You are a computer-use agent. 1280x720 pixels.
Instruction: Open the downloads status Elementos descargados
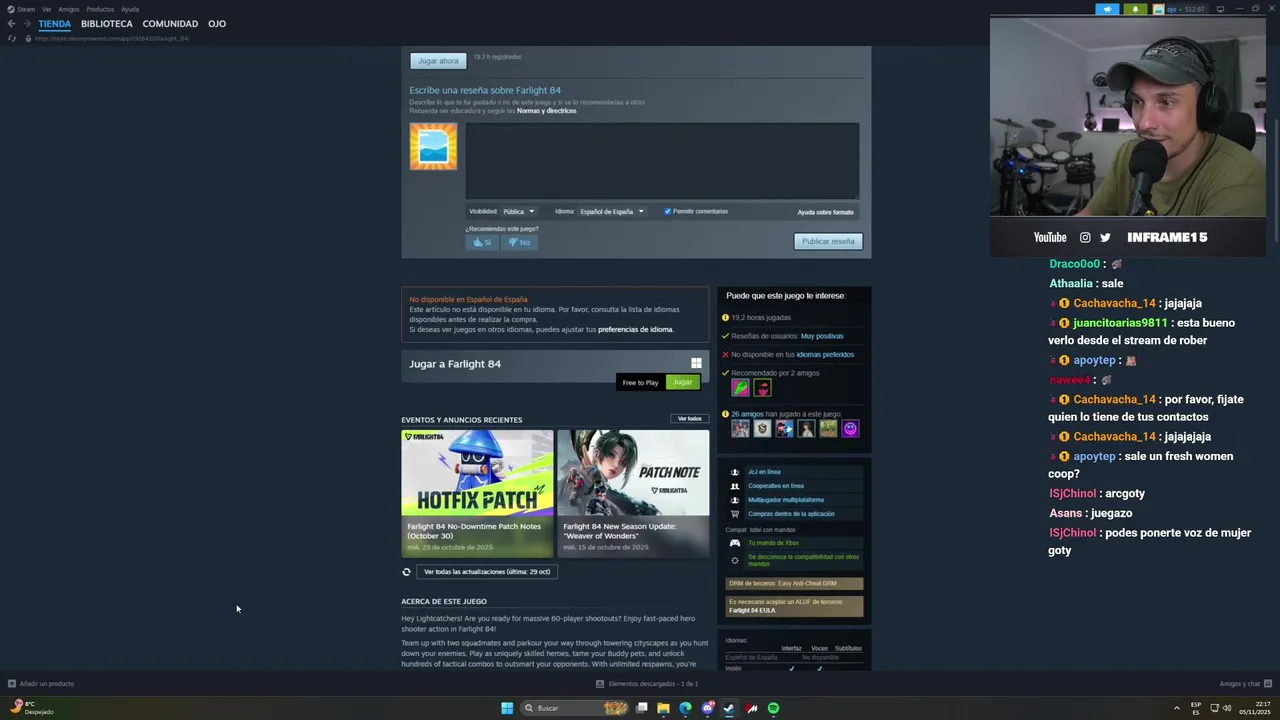tap(647, 684)
